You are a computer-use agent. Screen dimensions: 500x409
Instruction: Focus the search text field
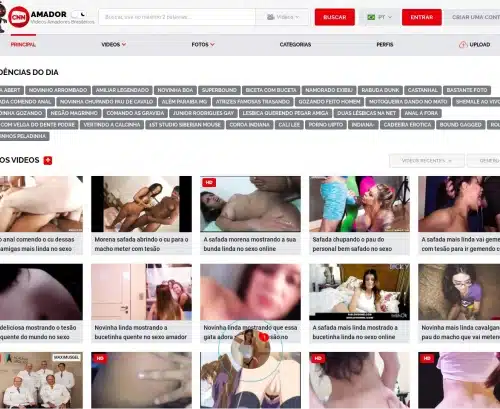tap(177, 17)
